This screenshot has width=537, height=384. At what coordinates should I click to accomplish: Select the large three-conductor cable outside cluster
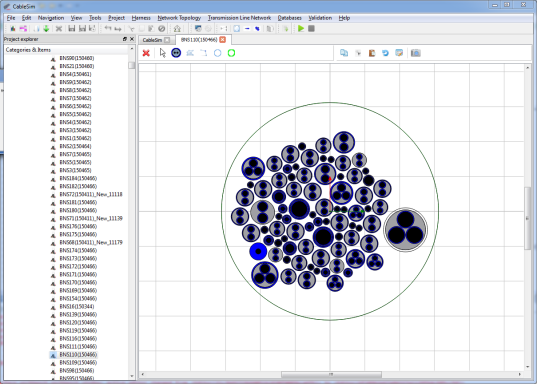[405, 230]
